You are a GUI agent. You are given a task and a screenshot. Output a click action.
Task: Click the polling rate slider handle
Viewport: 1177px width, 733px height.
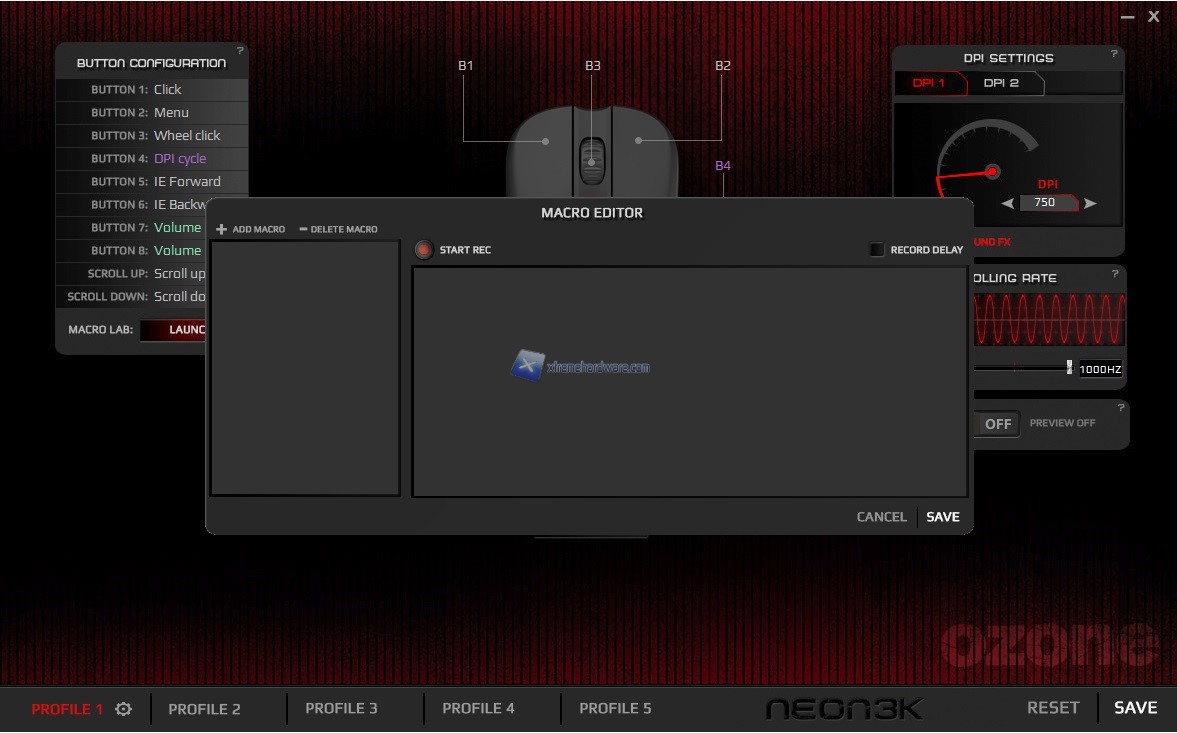point(1069,367)
